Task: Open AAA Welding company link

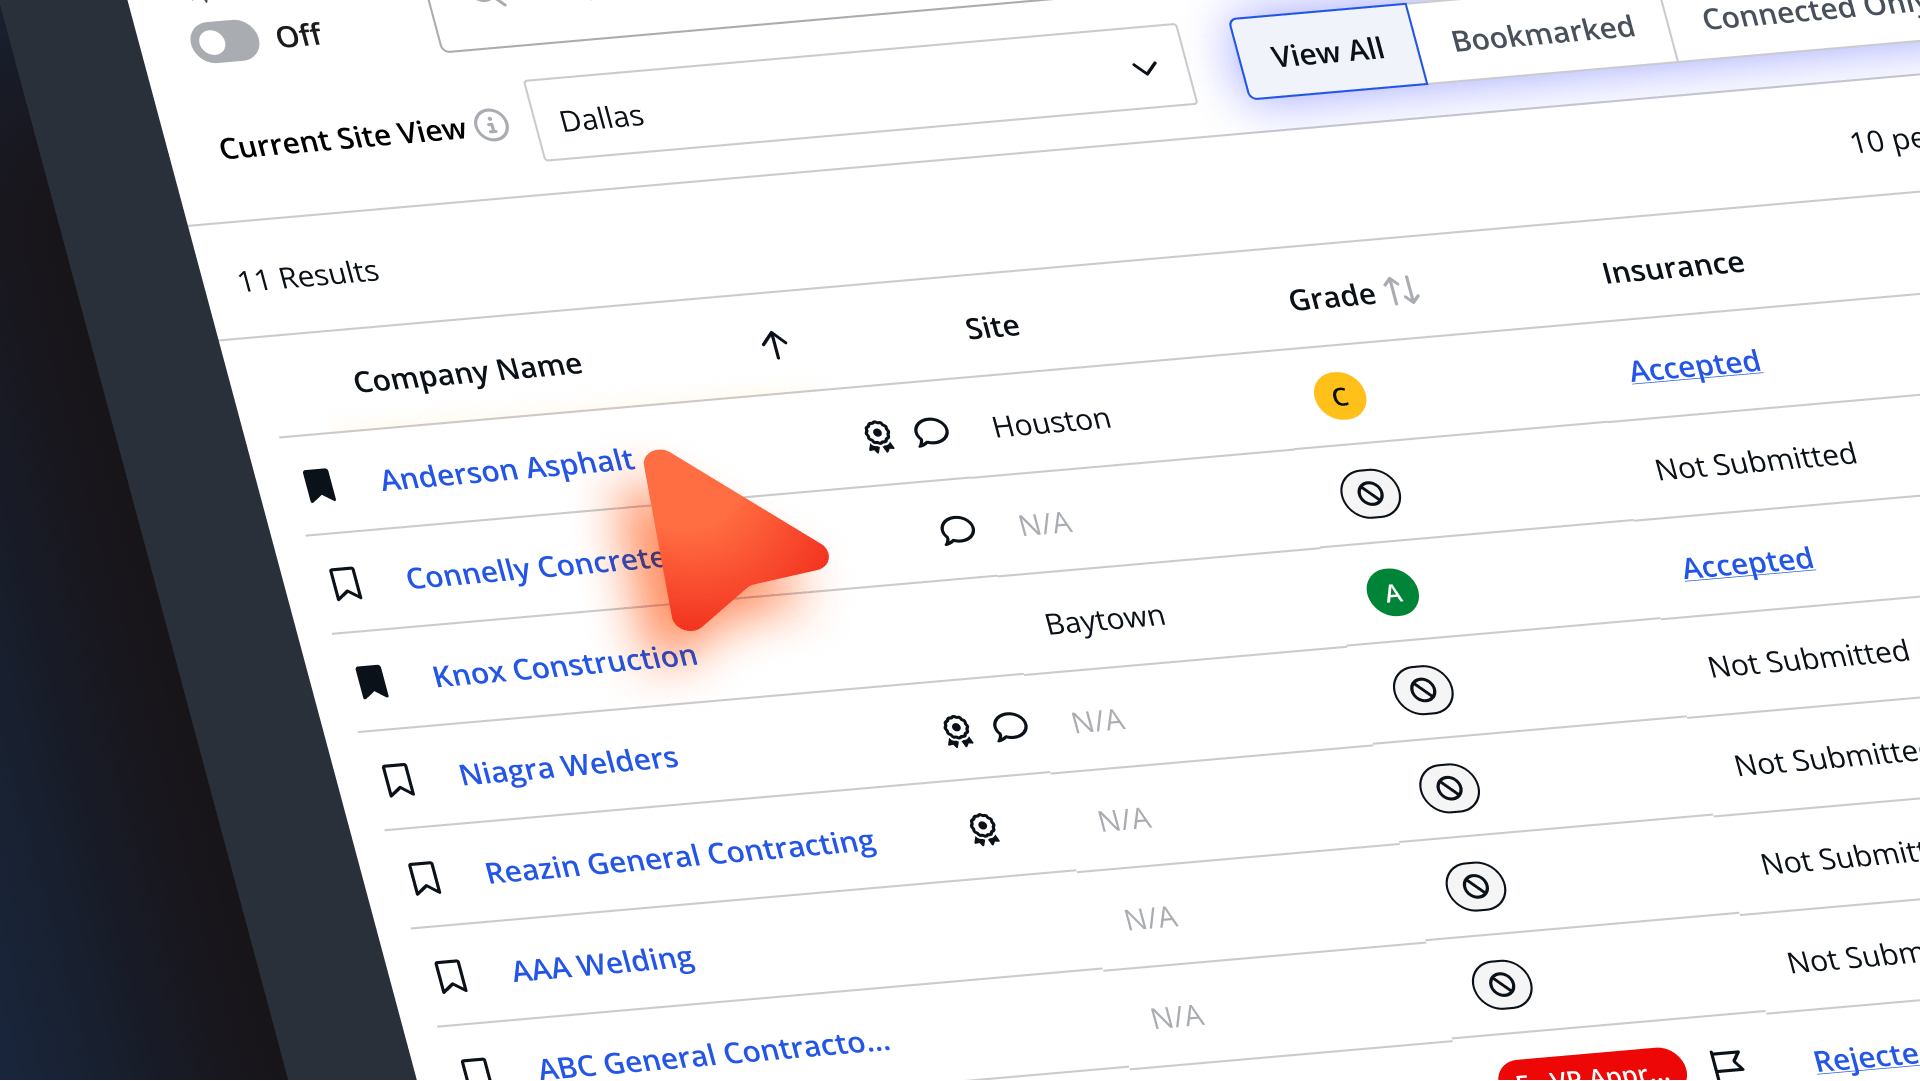Action: pos(603,964)
